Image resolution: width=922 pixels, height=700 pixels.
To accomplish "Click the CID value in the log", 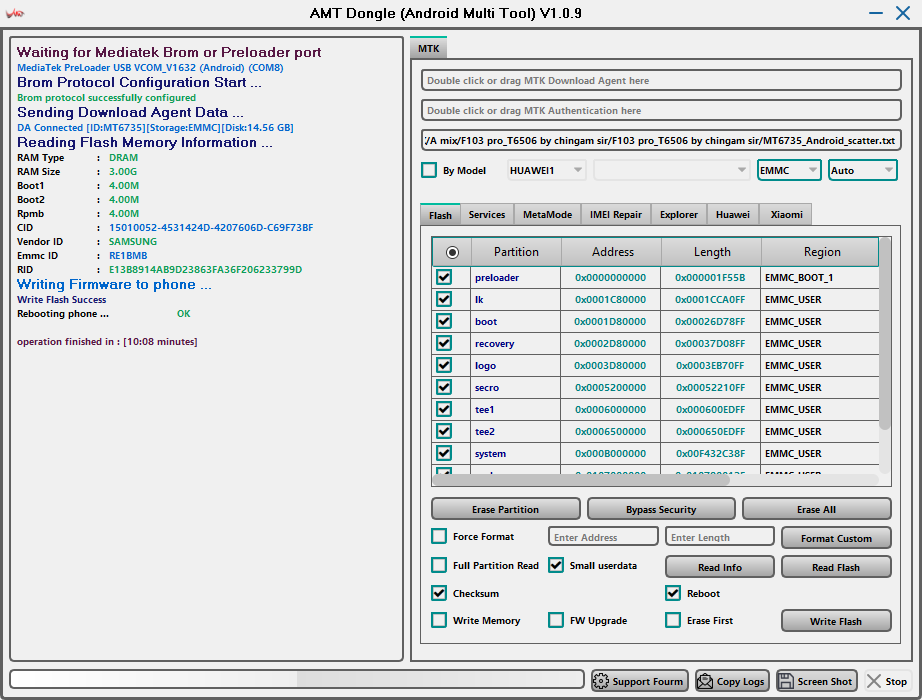I will 211,228.
